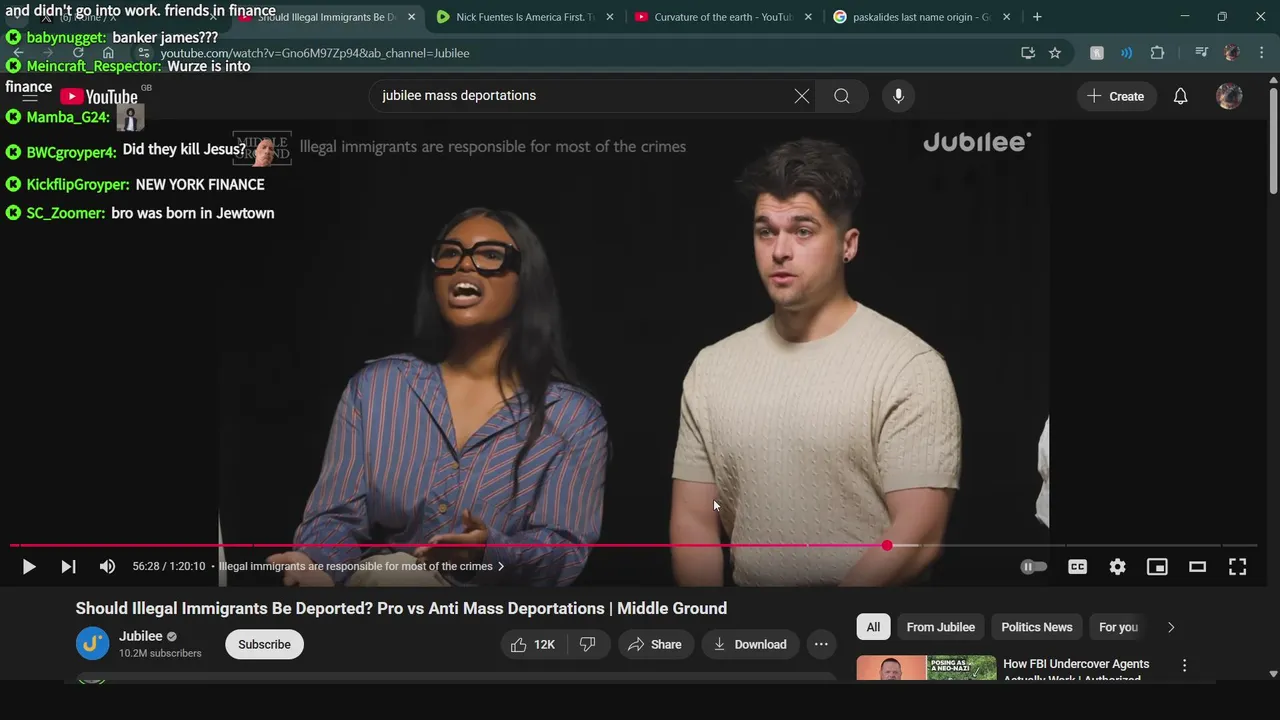The height and width of the screenshot is (720, 1280).
Task: Open YouTube notifications bell
Action: point(1180,96)
